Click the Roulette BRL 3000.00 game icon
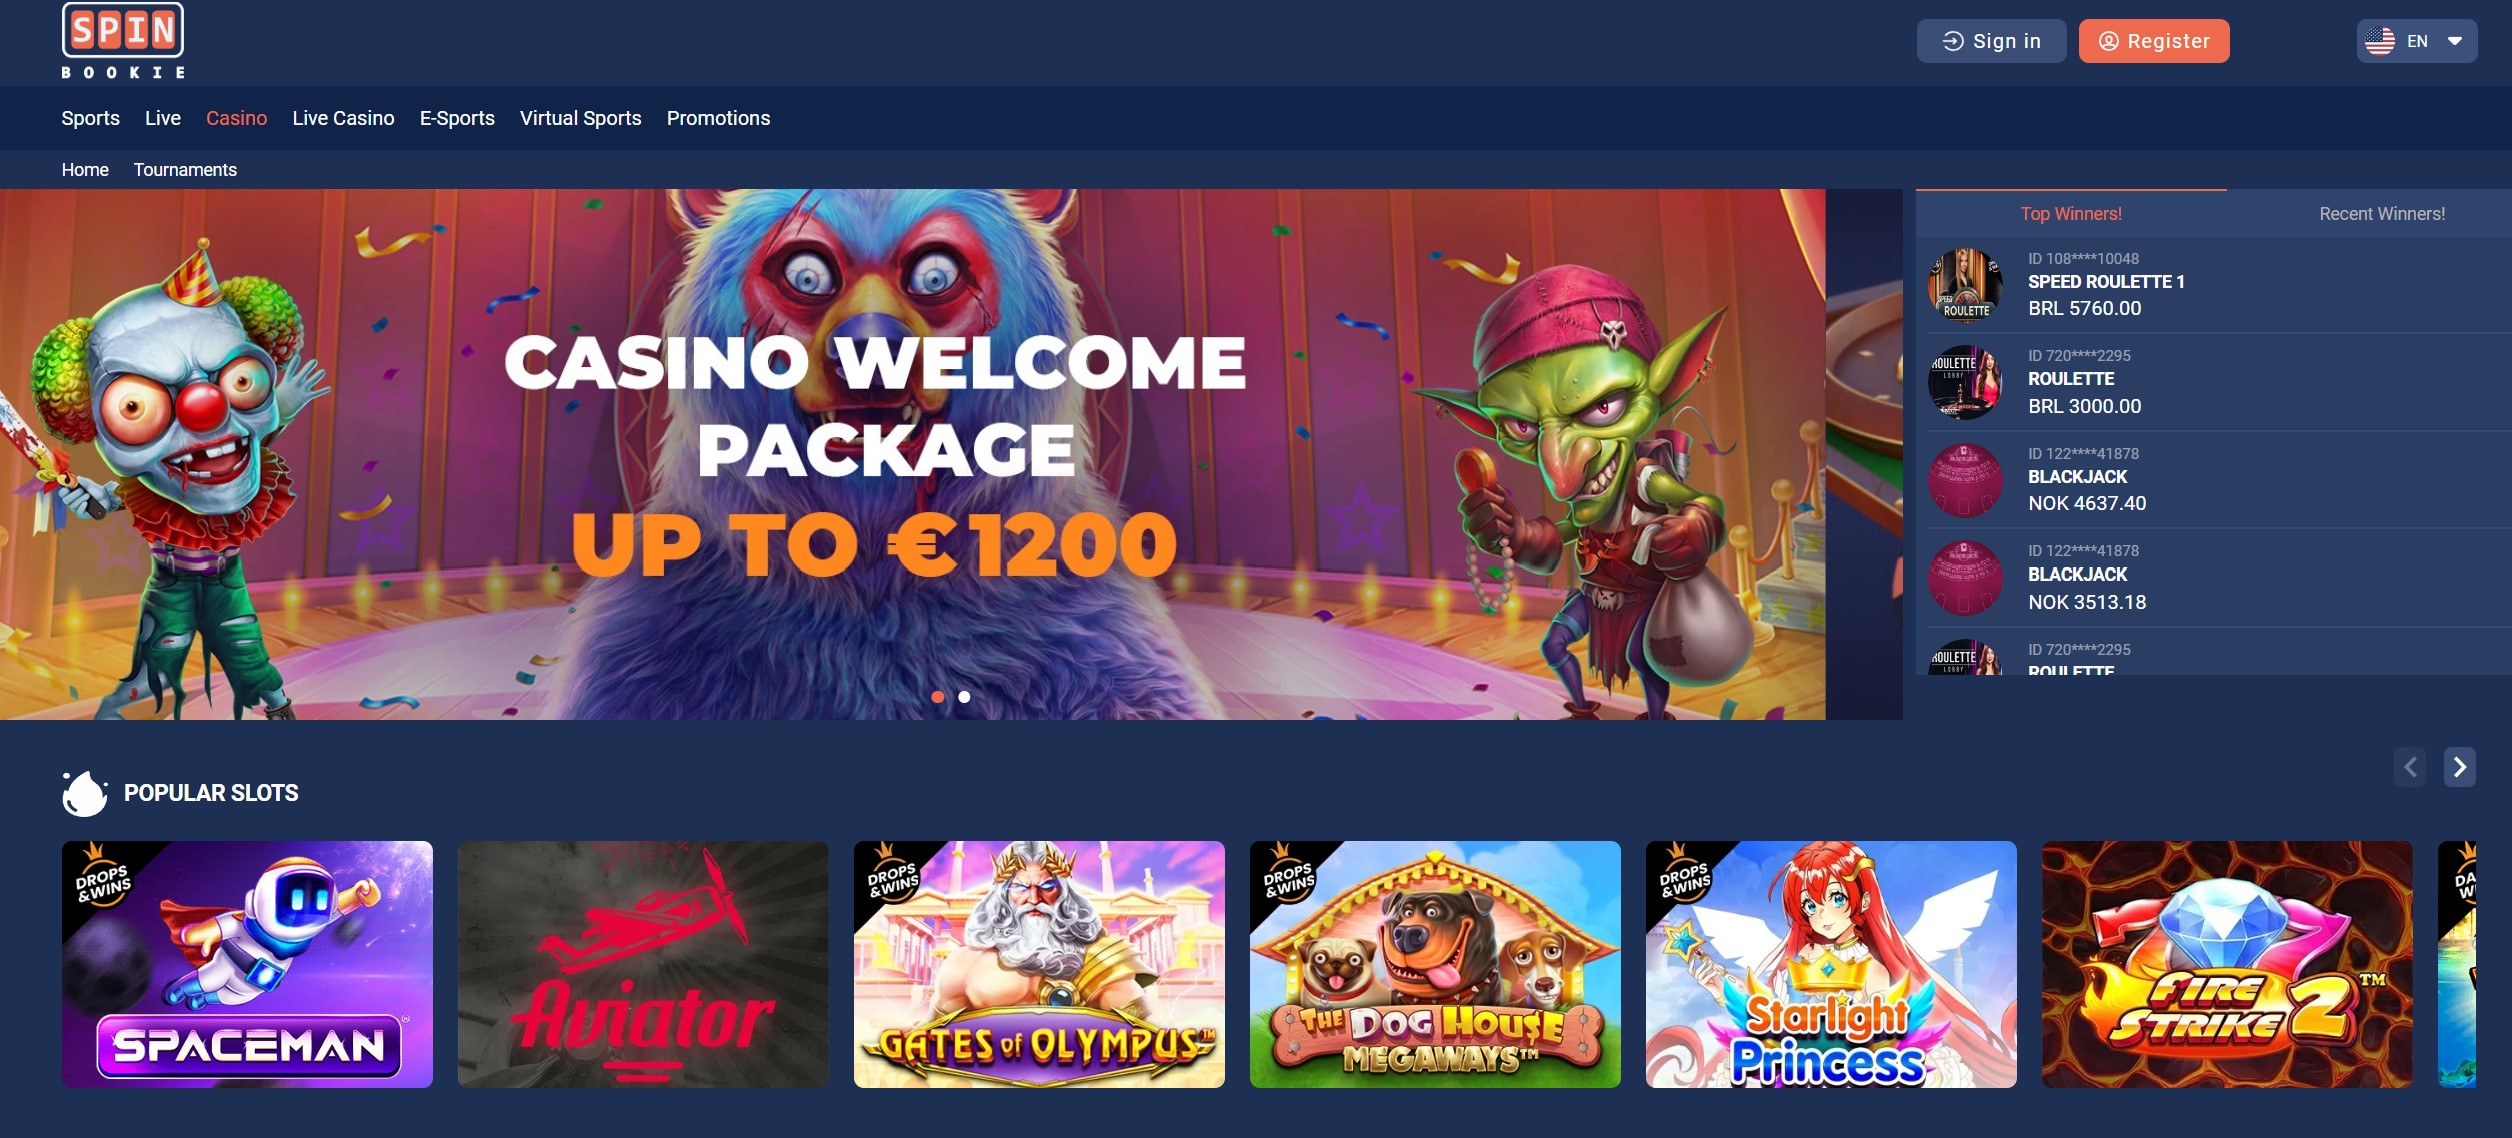This screenshot has height=1138, width=2512. coord(1965,382)
